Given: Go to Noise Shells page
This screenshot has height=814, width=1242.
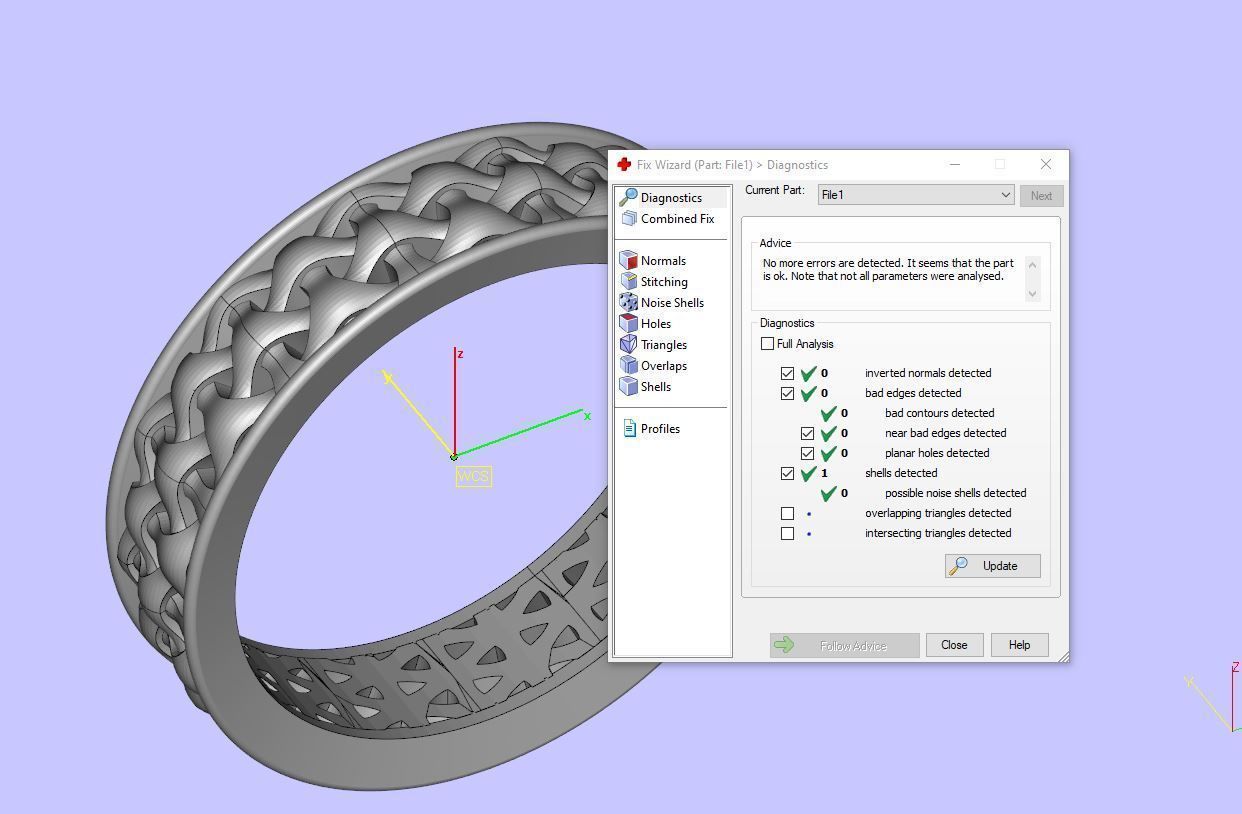Looking at the screenshot, I should 672,303.
